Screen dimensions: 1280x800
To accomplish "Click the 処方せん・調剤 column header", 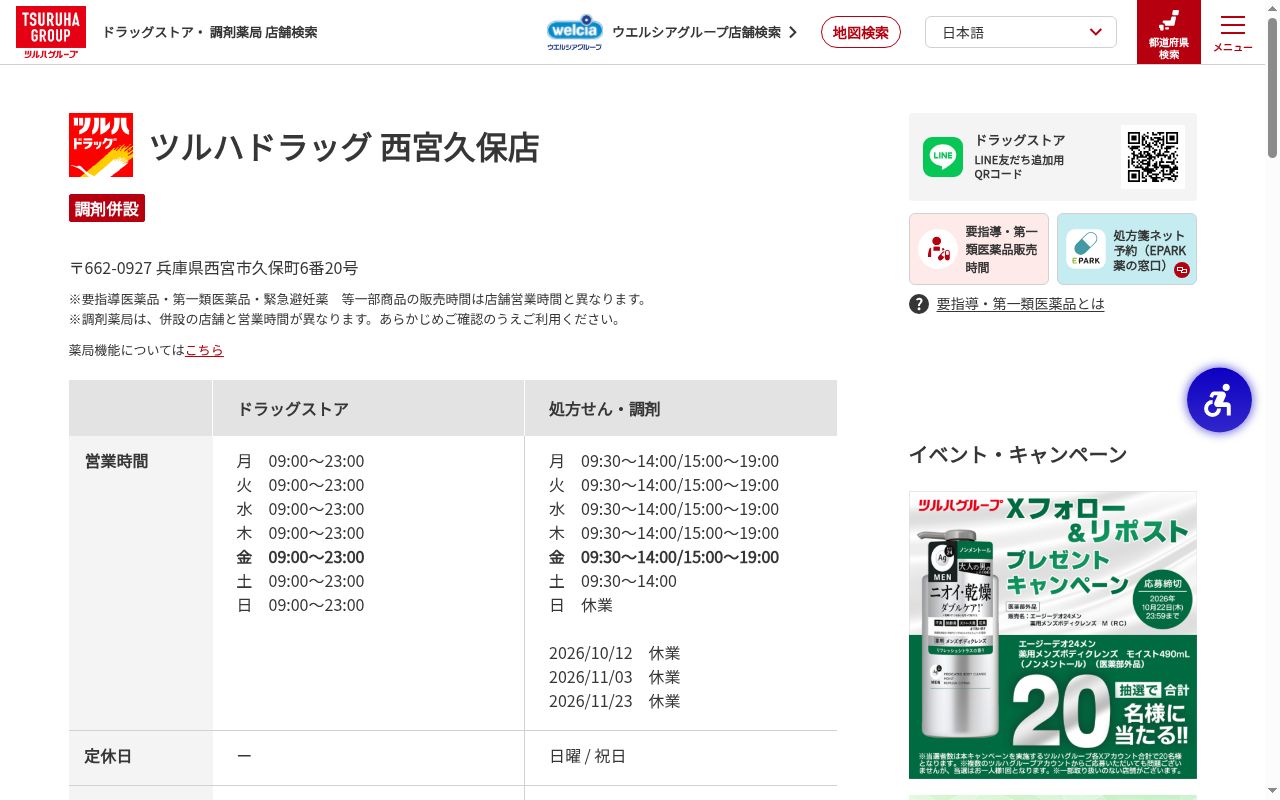I will (680, 408).
